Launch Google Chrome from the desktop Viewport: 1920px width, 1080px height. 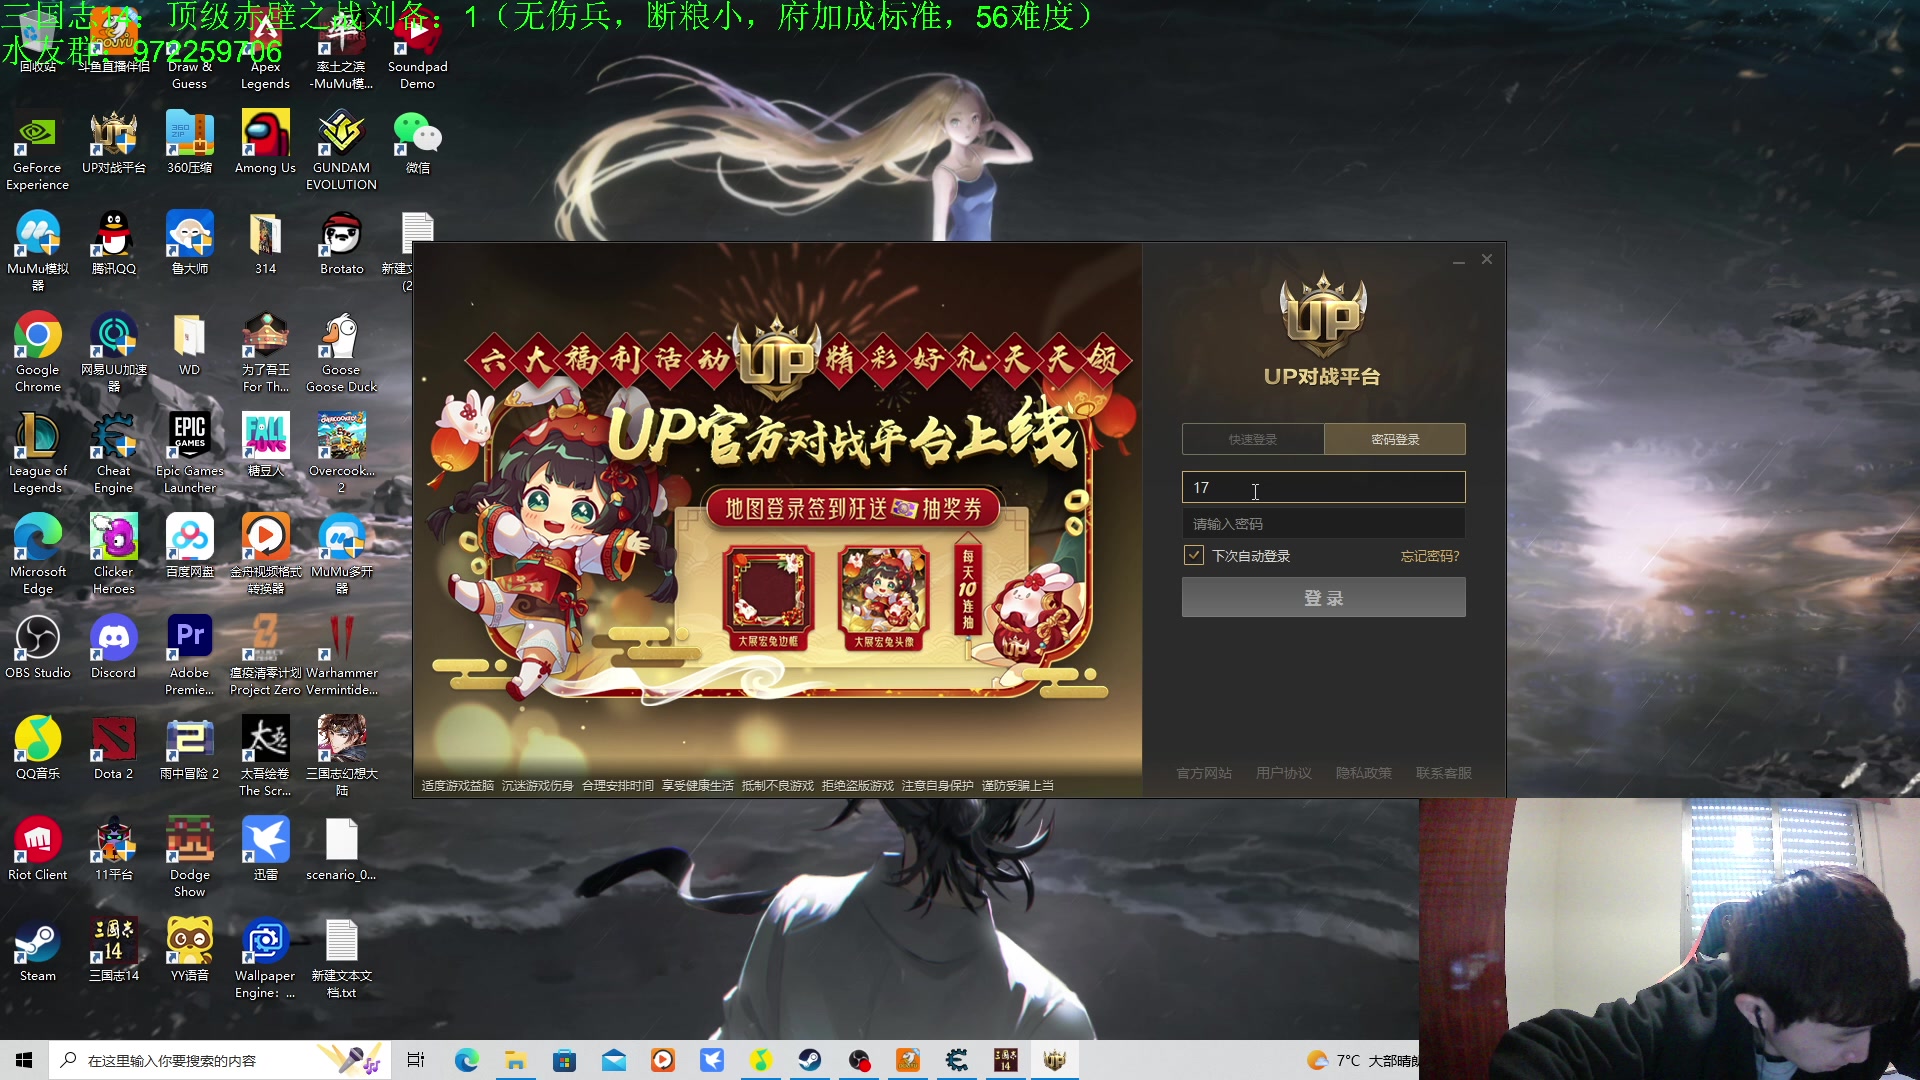click(38, 352)
